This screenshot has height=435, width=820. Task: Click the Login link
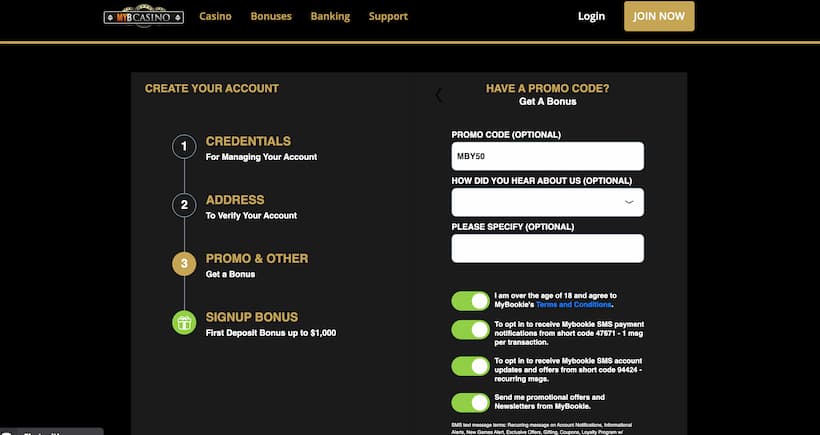(x=591, y=16)
